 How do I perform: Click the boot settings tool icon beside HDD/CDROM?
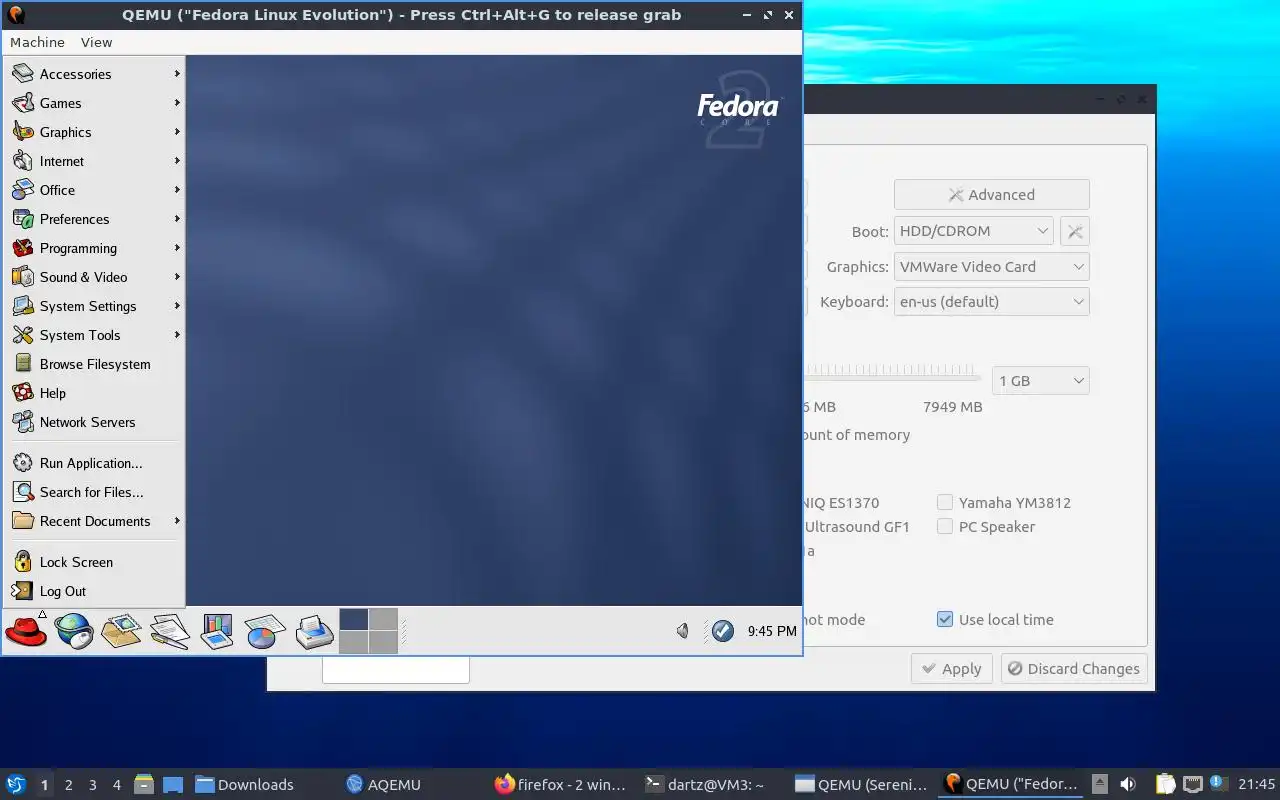coord(1075,231)
